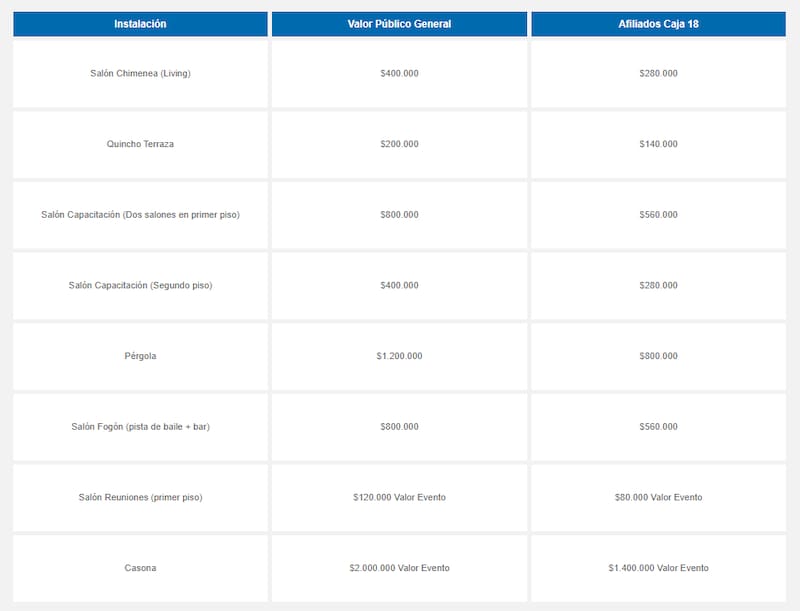Select the Quincho Terraza cell

coord(140,144)
